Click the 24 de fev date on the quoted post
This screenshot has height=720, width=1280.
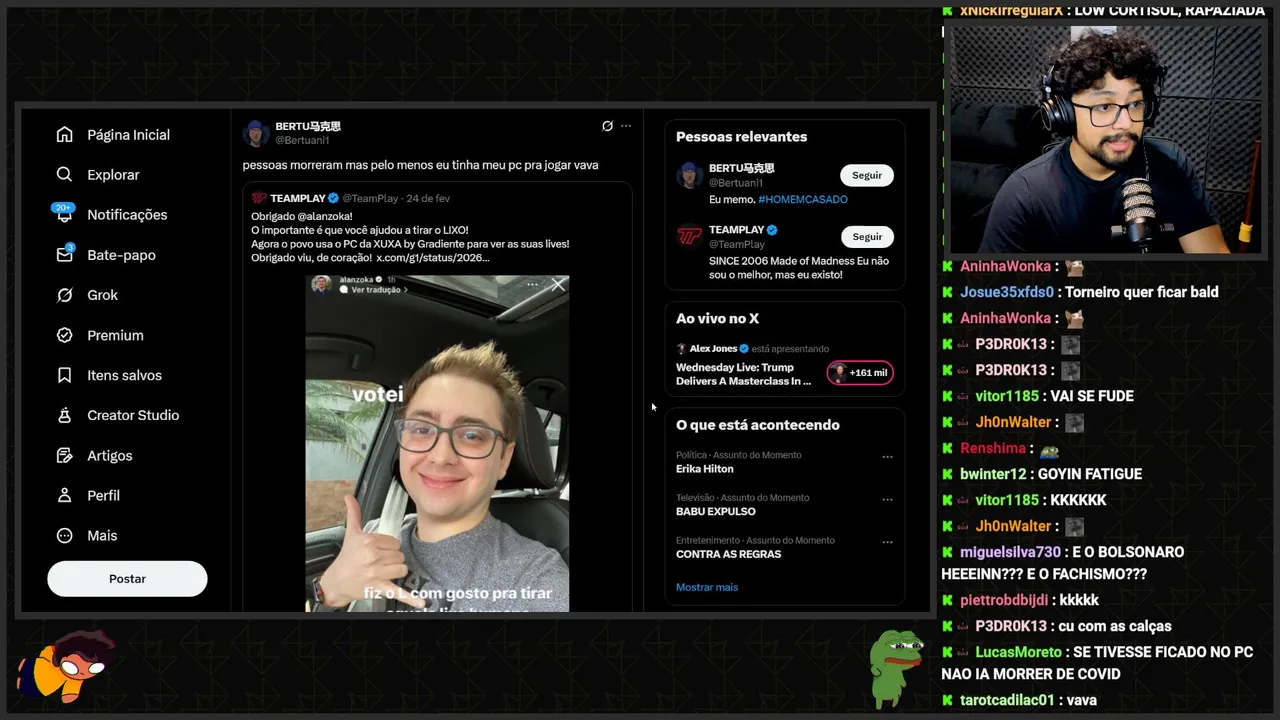[428, 198]
